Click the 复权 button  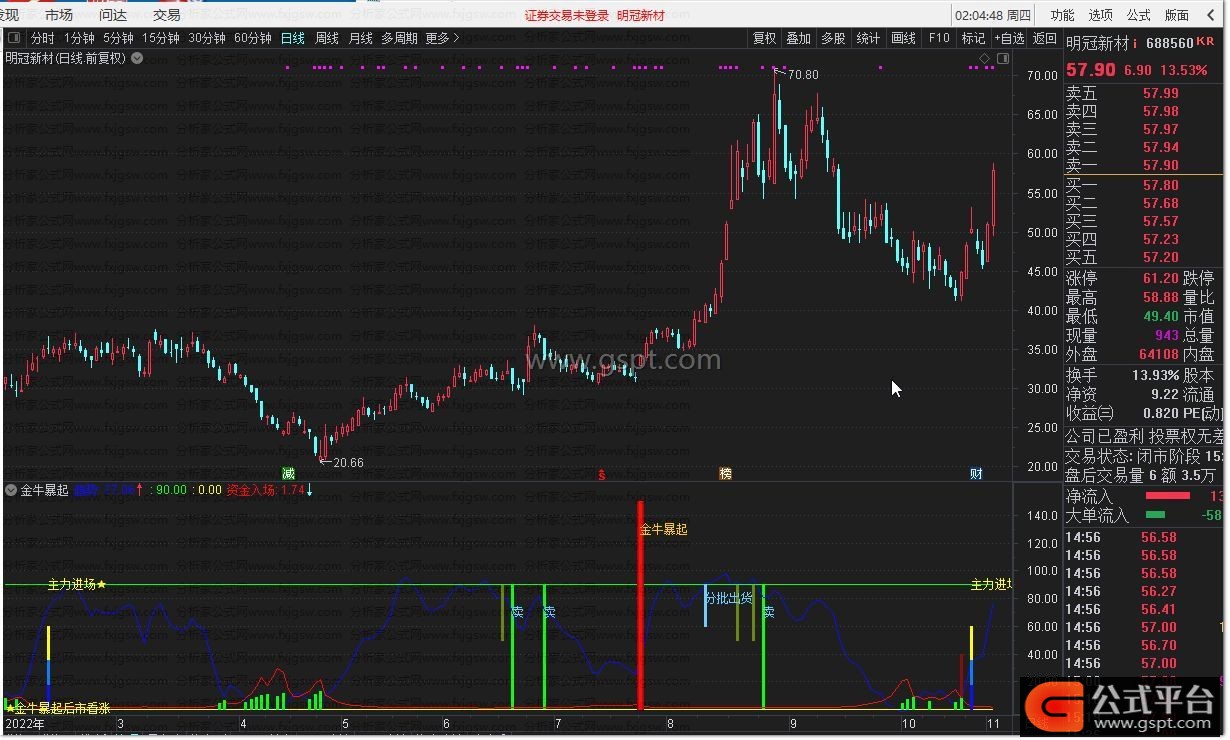(764, 38)
